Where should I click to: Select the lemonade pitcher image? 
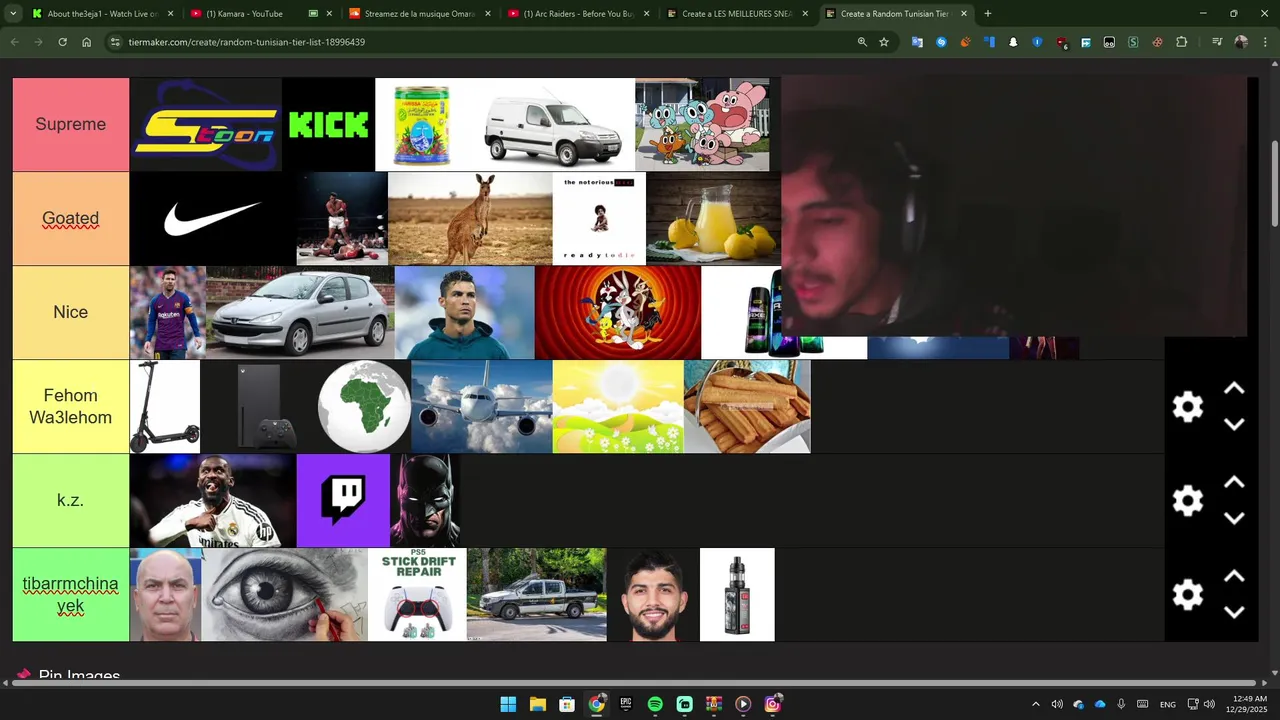click(x=713, y=218)
